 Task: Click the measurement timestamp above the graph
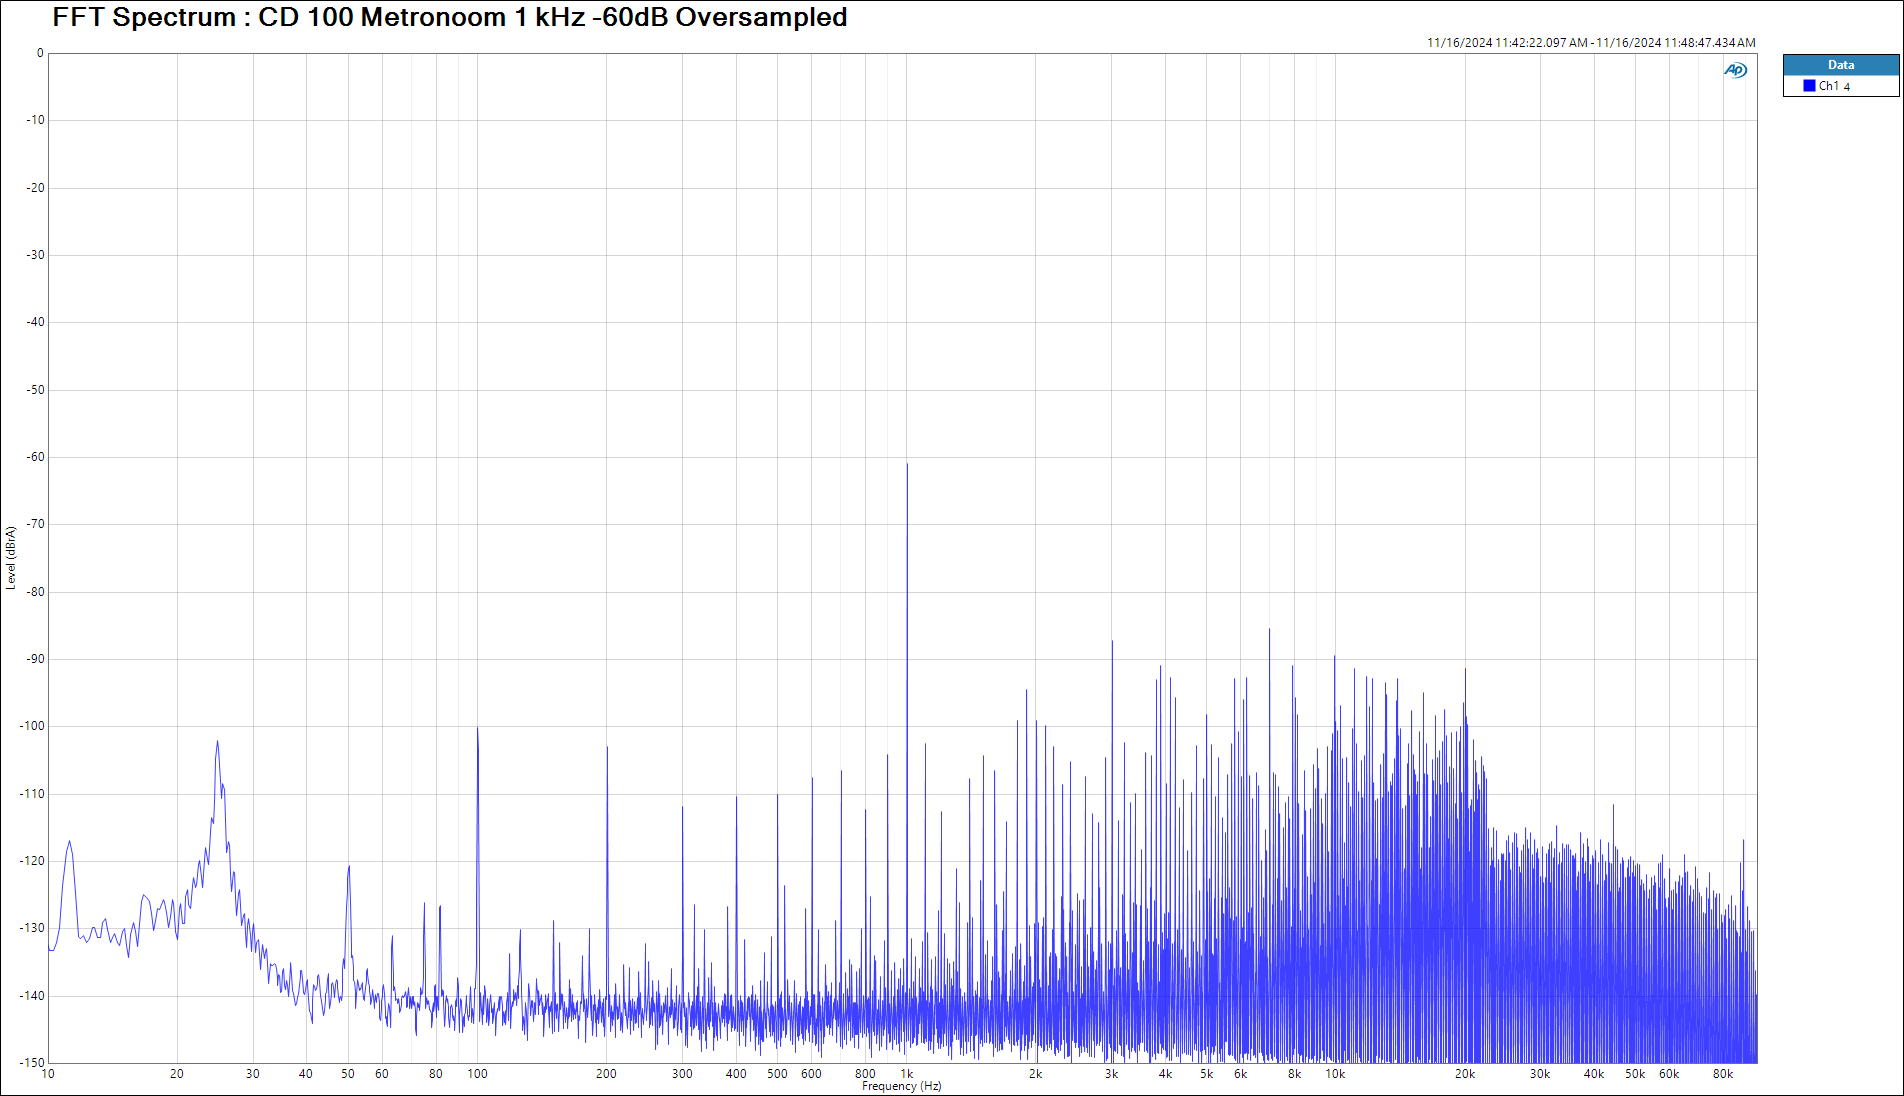[x=1590, y=43]
